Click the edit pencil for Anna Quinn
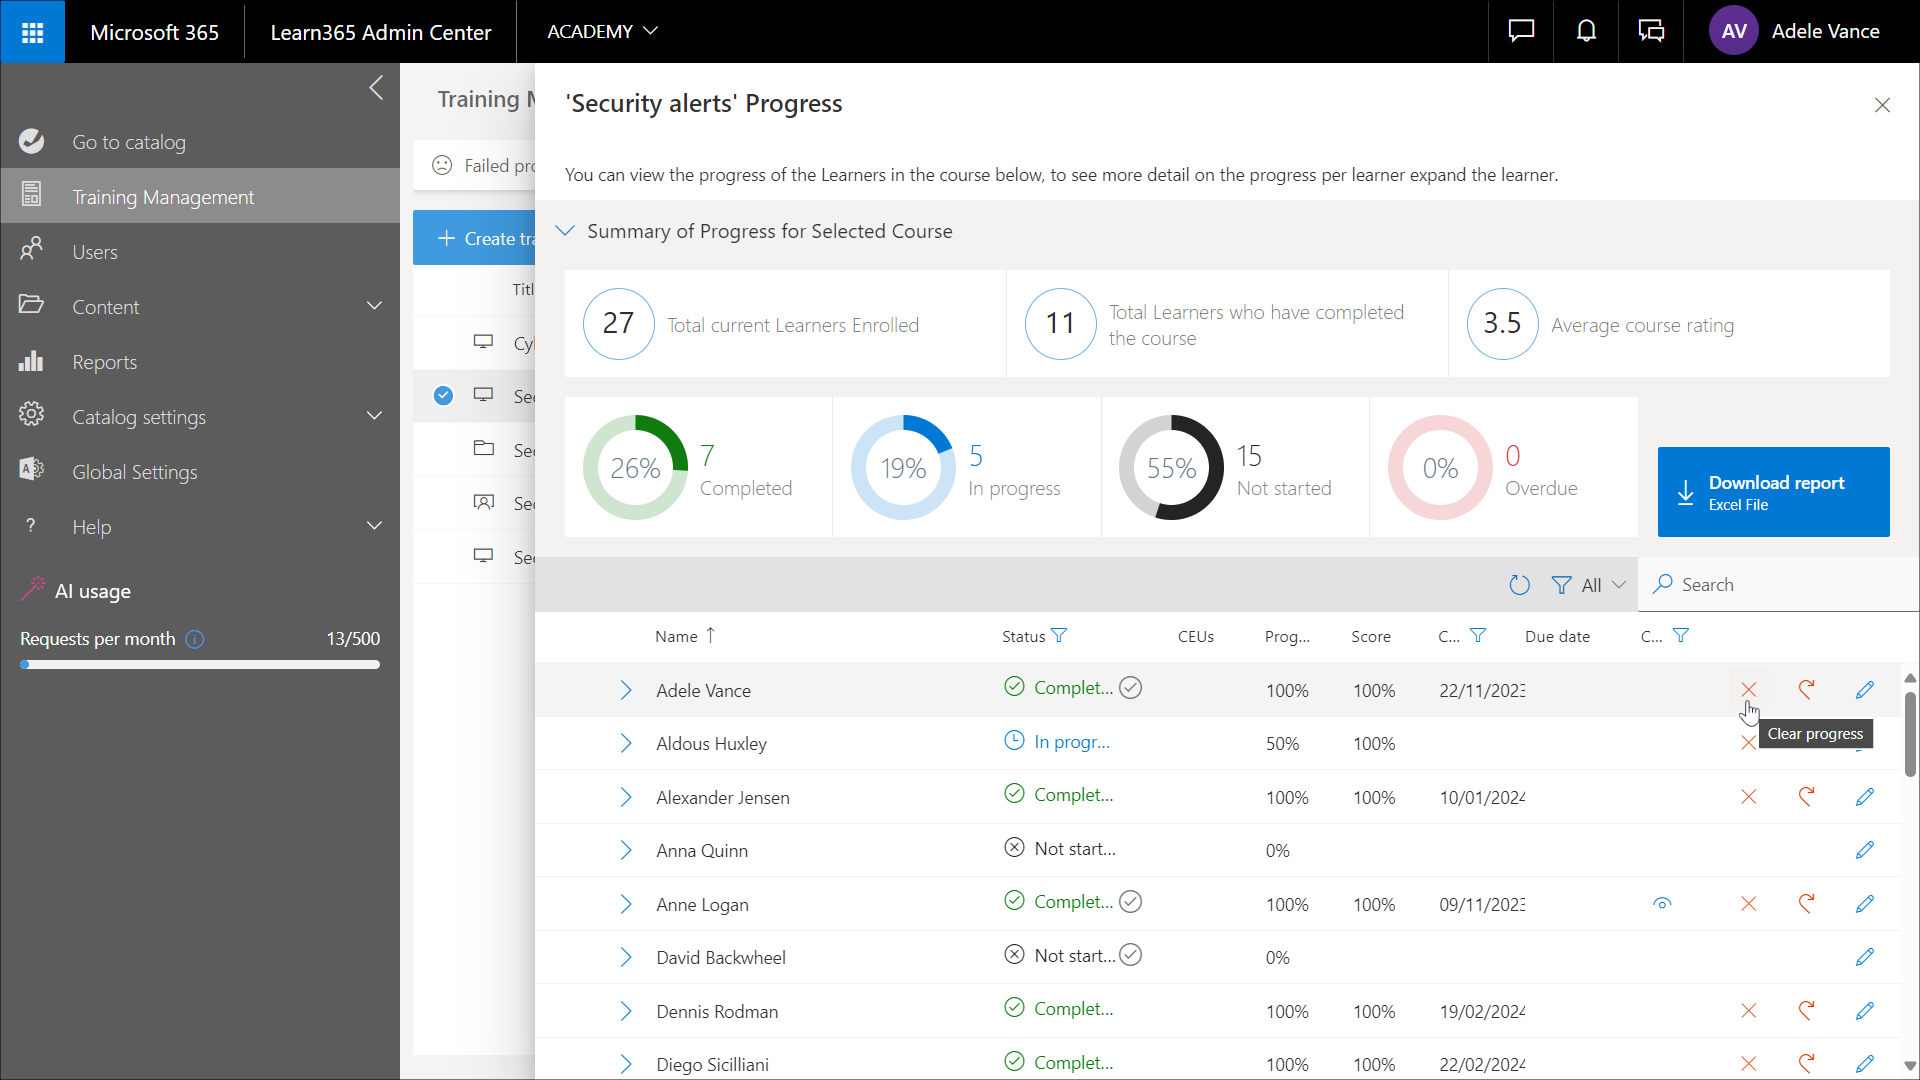This screenshot has width=1920, height=1080. tap(1864, 850)
